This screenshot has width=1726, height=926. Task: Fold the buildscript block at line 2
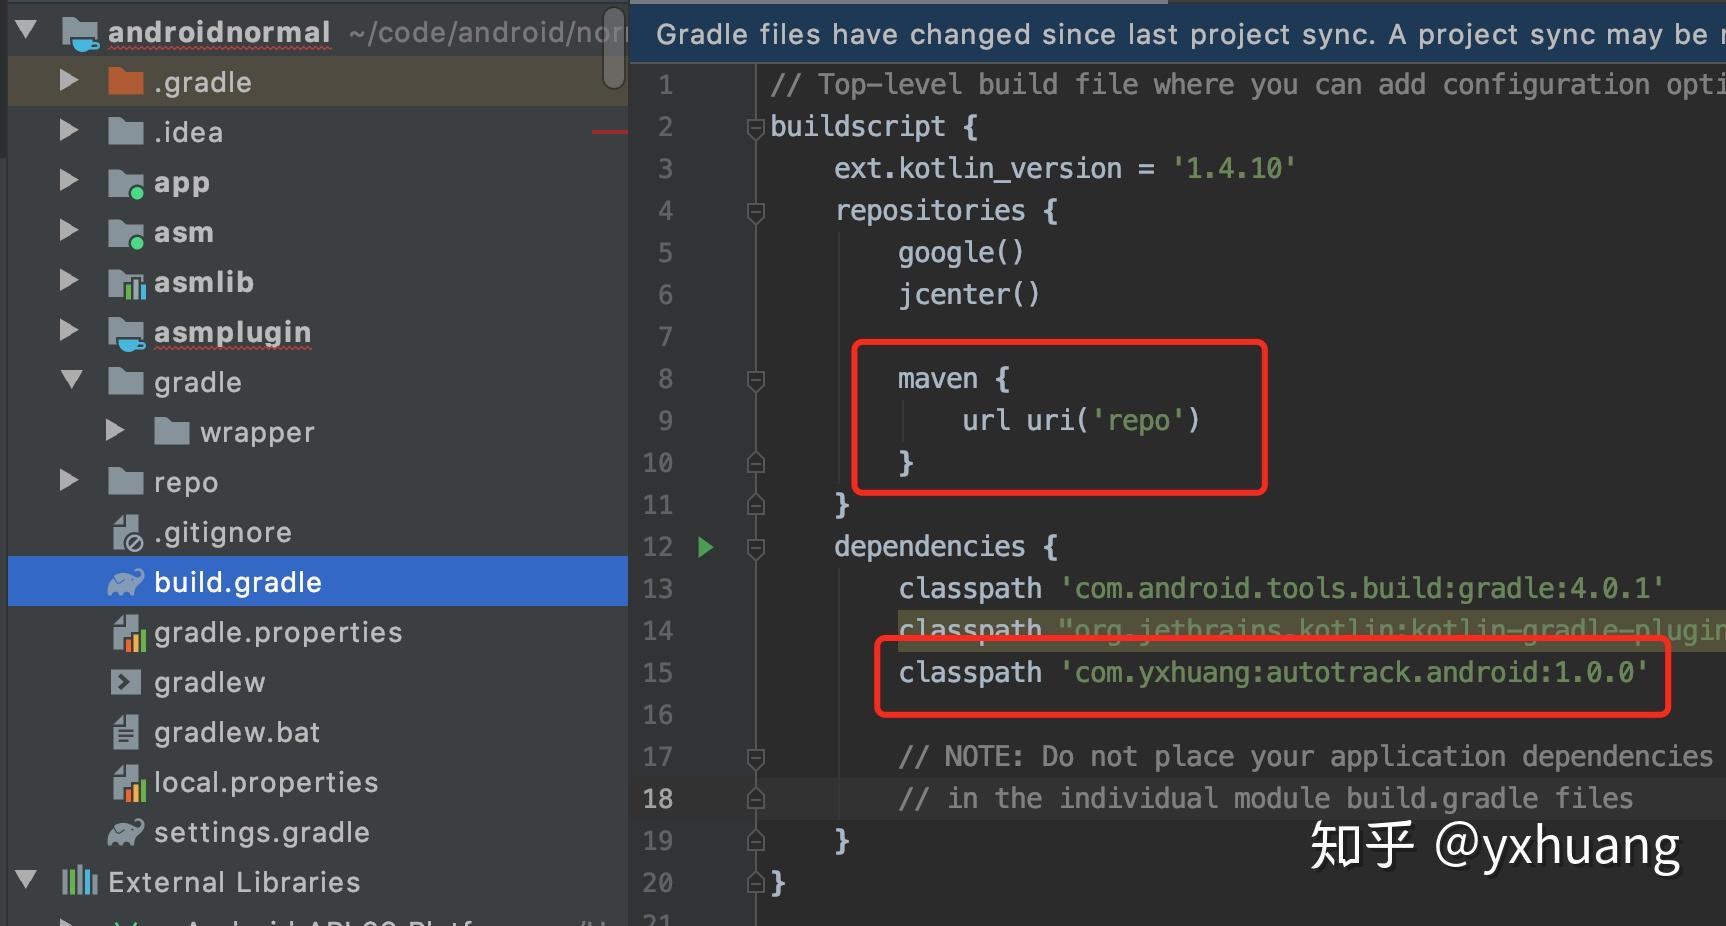[x=756, y=127]
